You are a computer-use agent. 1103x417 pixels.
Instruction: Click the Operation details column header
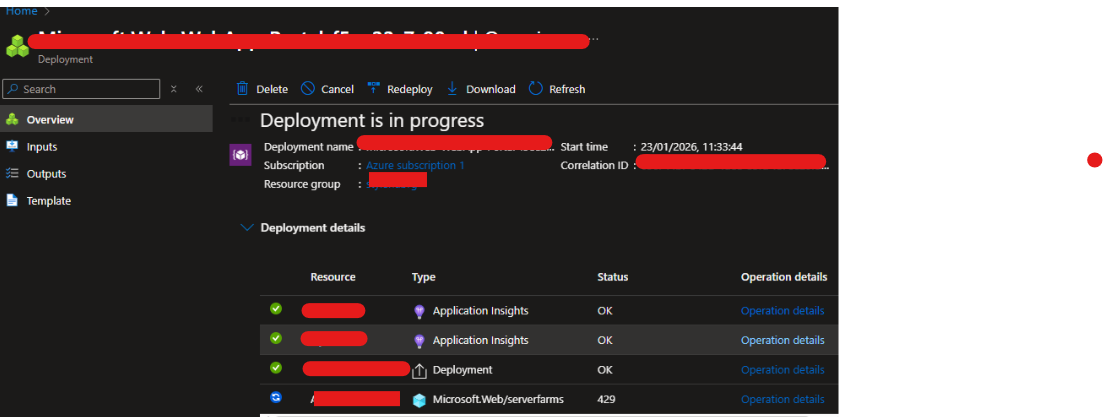[x=784, y=277]
